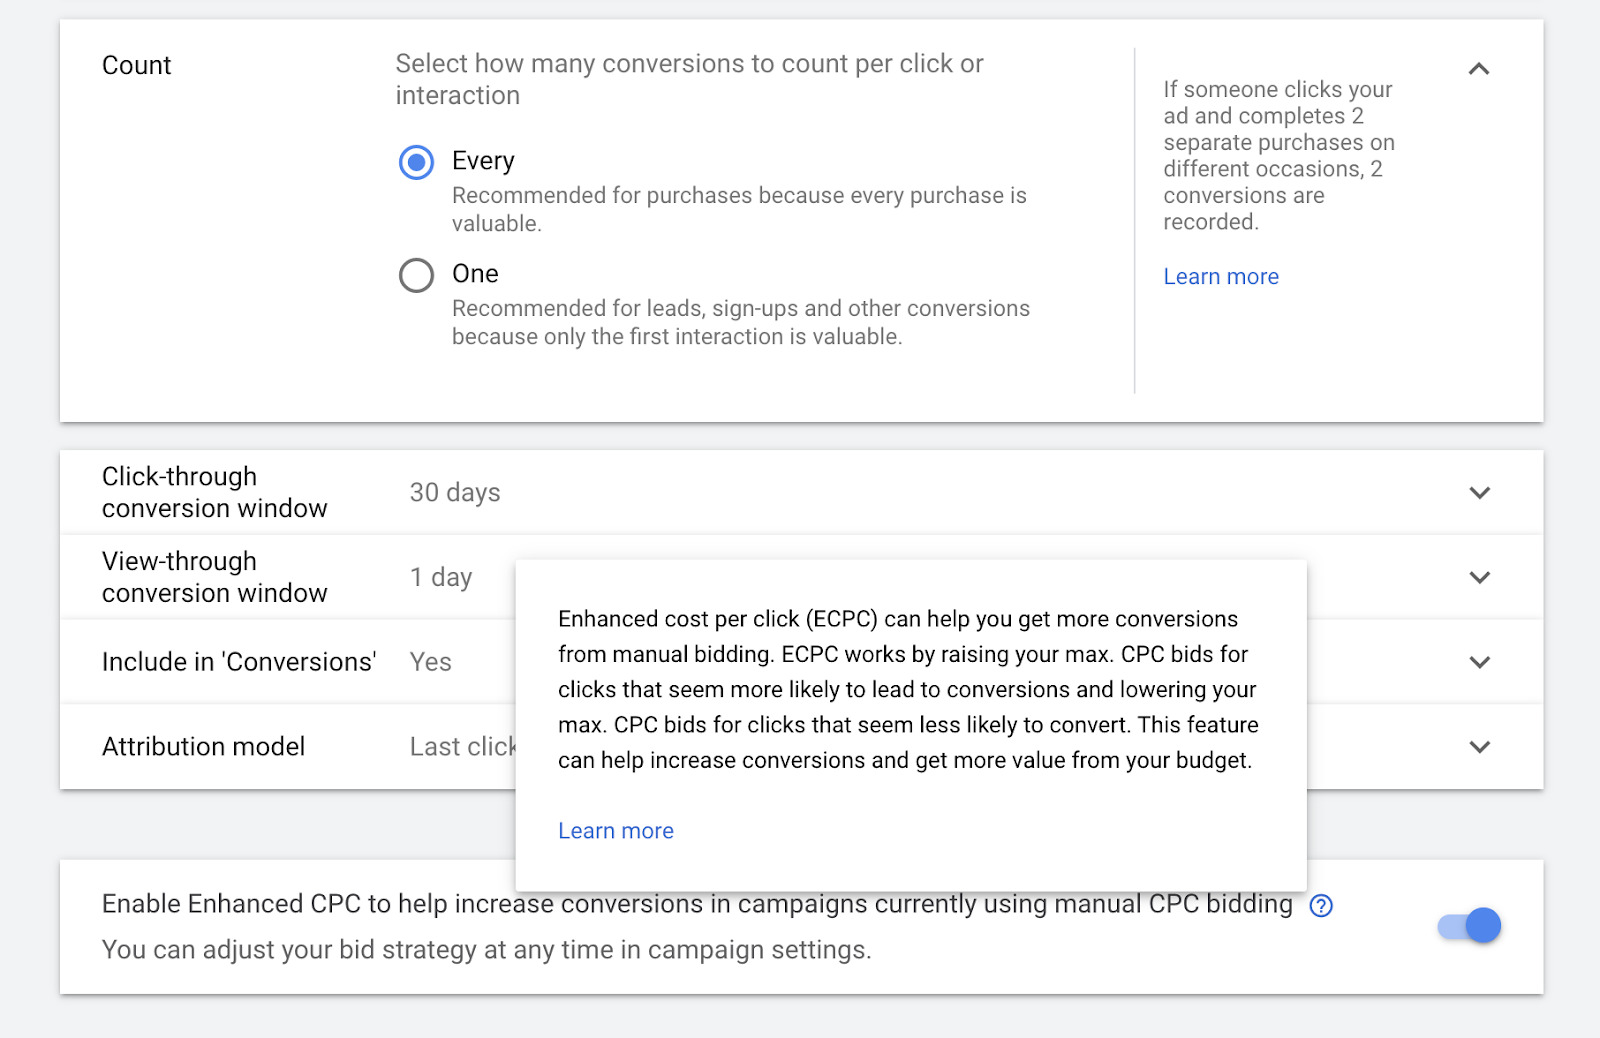Click the 1 day value
This screenshot has height=1038, width=1600.
point(440,578)
